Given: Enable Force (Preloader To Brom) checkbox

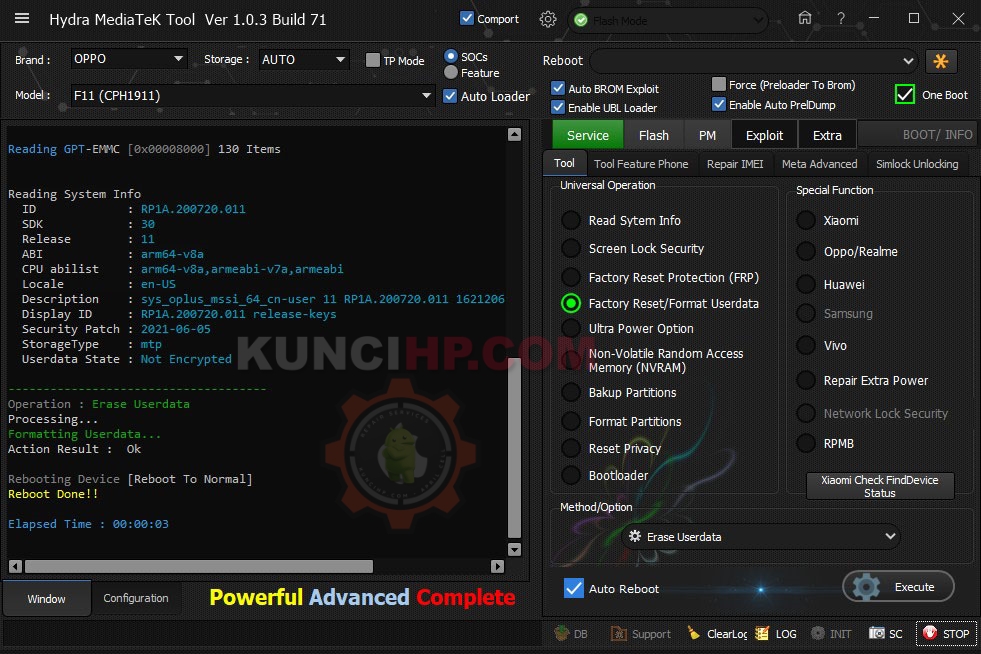Looking at the screenshot, I should [x=719, y=84].
